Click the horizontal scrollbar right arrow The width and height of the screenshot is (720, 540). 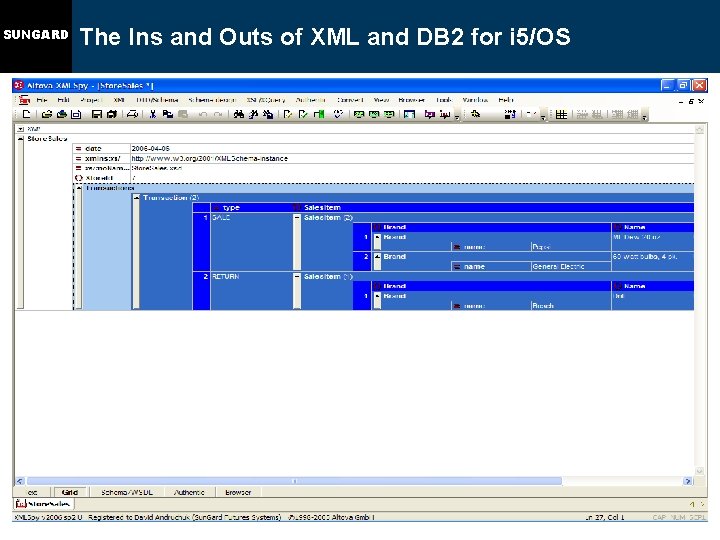point(687,481)
